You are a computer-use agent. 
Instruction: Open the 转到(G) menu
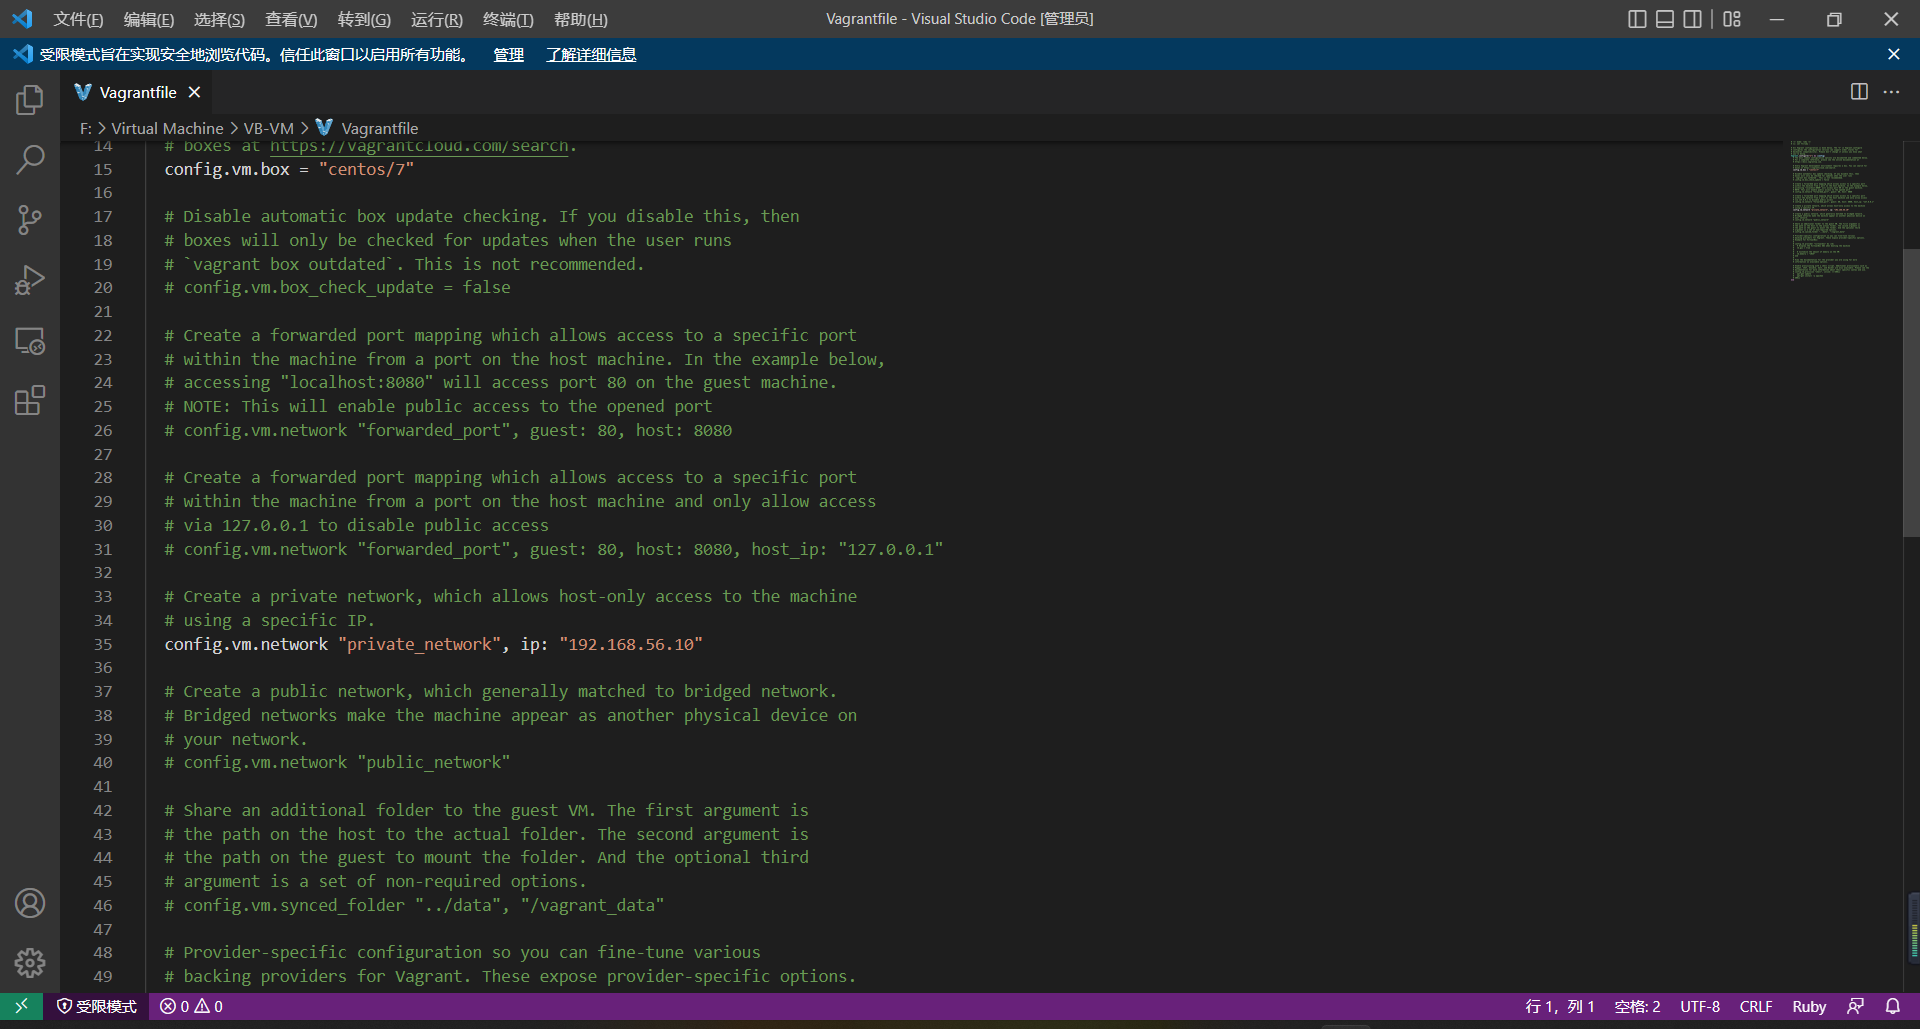point(364,19)
